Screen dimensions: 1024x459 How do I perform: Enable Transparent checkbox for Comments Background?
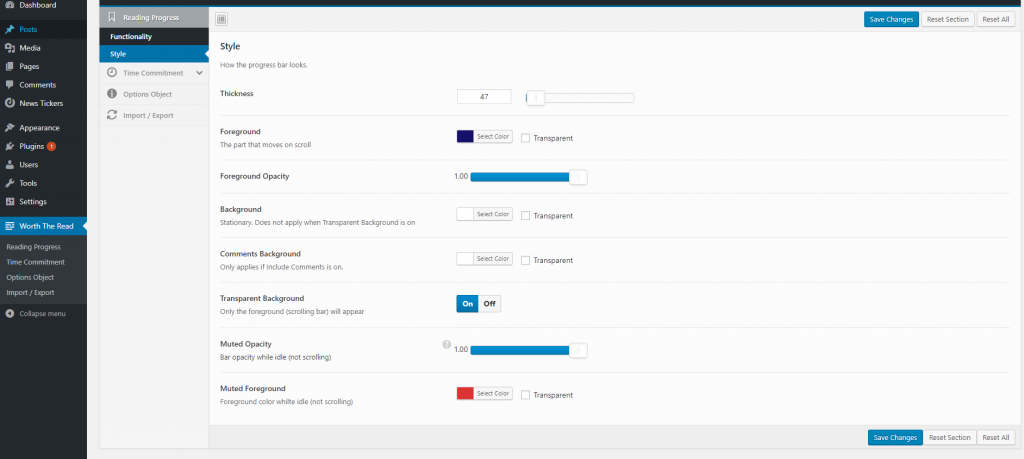pos(525,260)
